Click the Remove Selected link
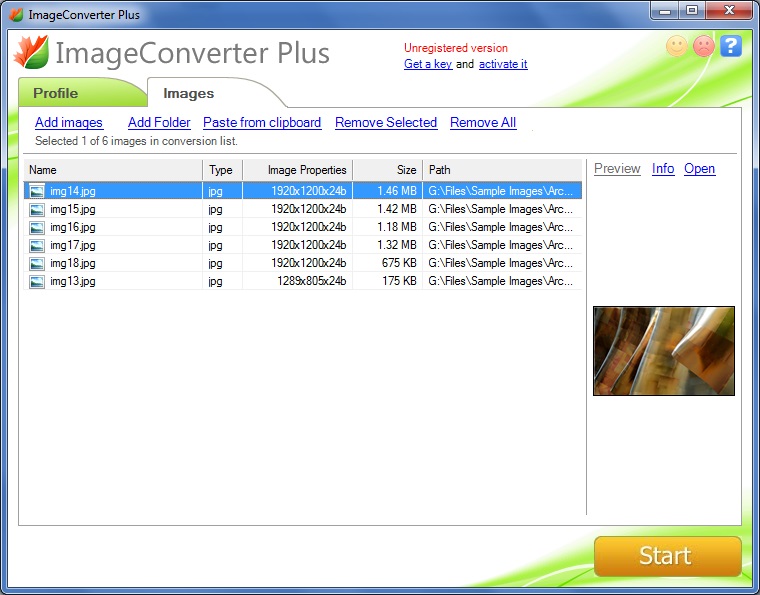This screenshot has height=595, width=760. [386, 123]
